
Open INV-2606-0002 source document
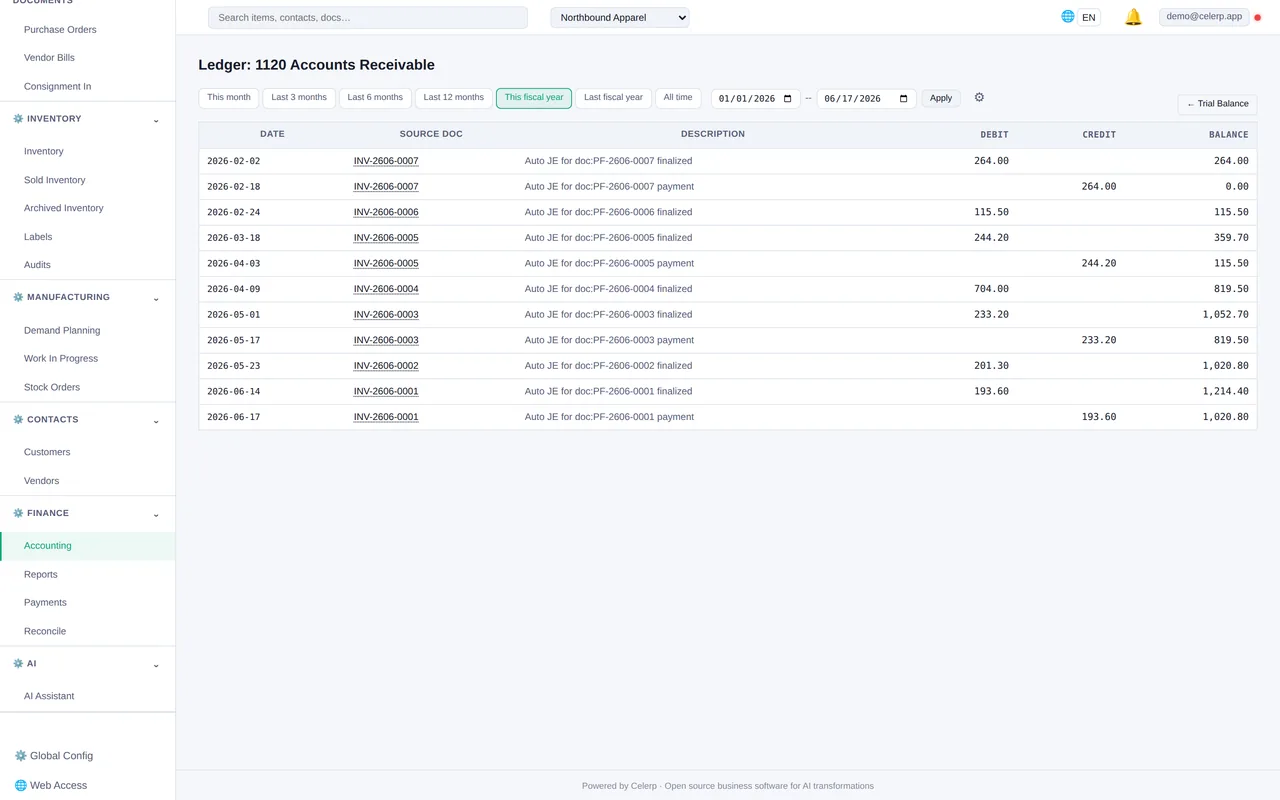coord(386,366)
